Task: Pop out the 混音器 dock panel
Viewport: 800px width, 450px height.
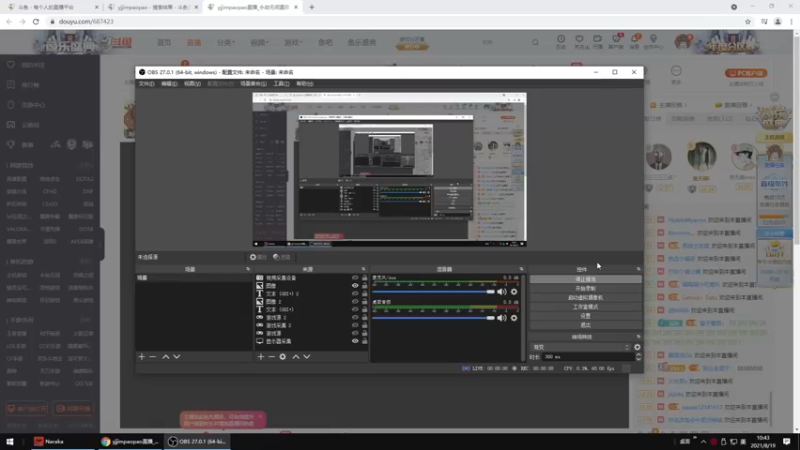Action: [521, 269]
